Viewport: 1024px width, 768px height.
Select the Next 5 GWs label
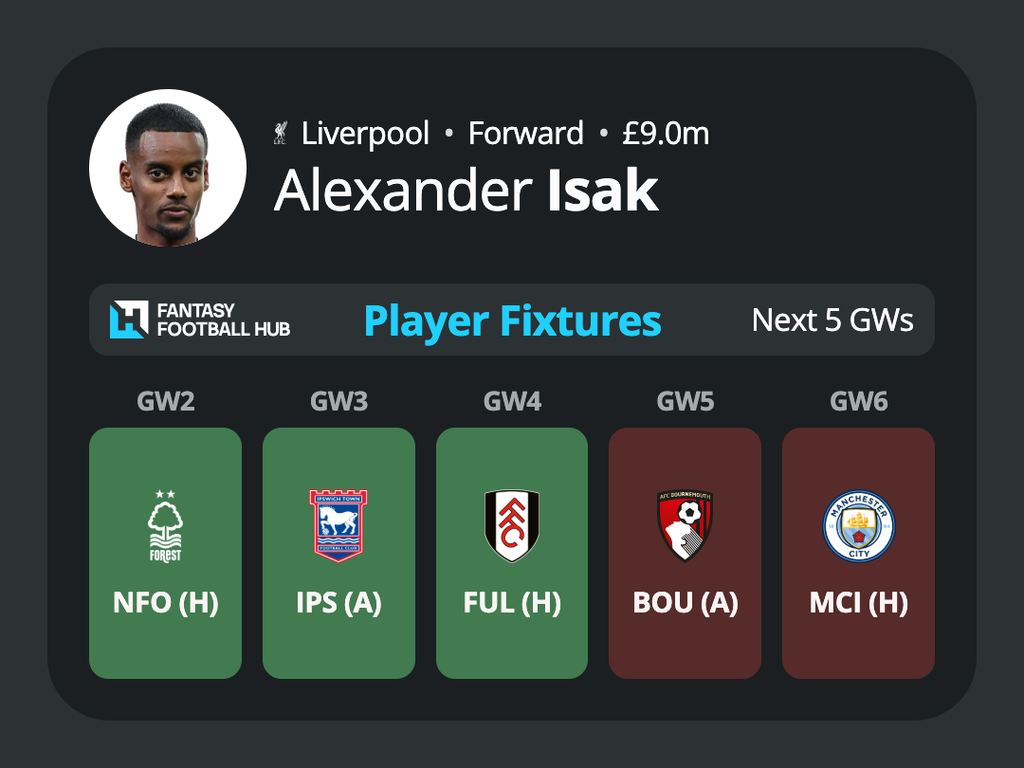click(x=833, y=320)
